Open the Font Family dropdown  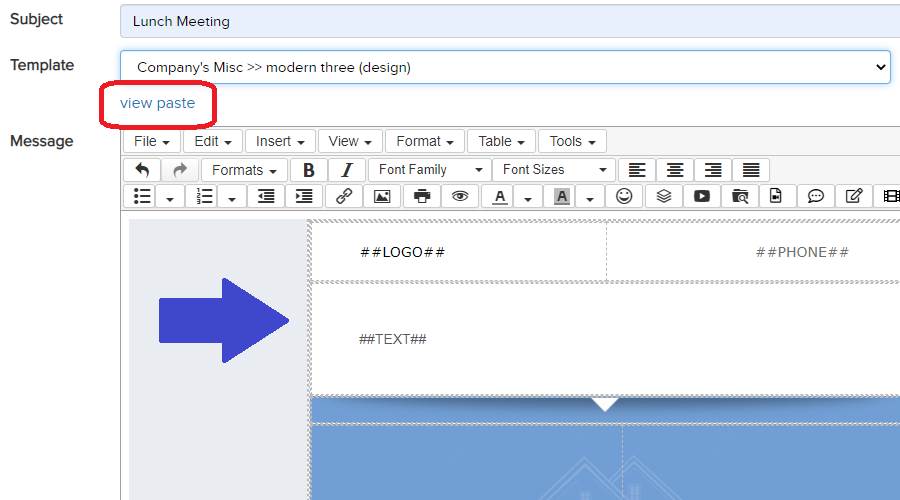pyautogui.click(x=429, y=170)
